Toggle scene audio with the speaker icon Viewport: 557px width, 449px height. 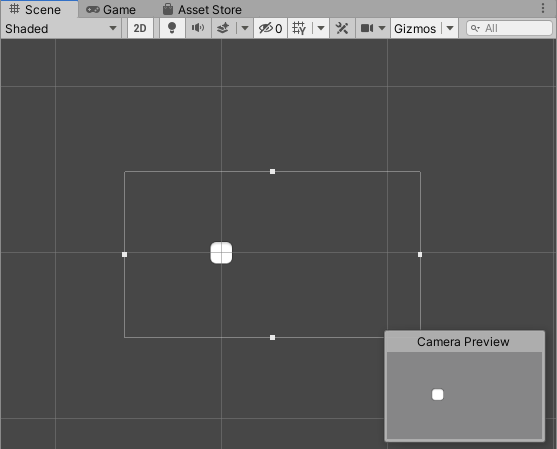click(x=198, y=28)
